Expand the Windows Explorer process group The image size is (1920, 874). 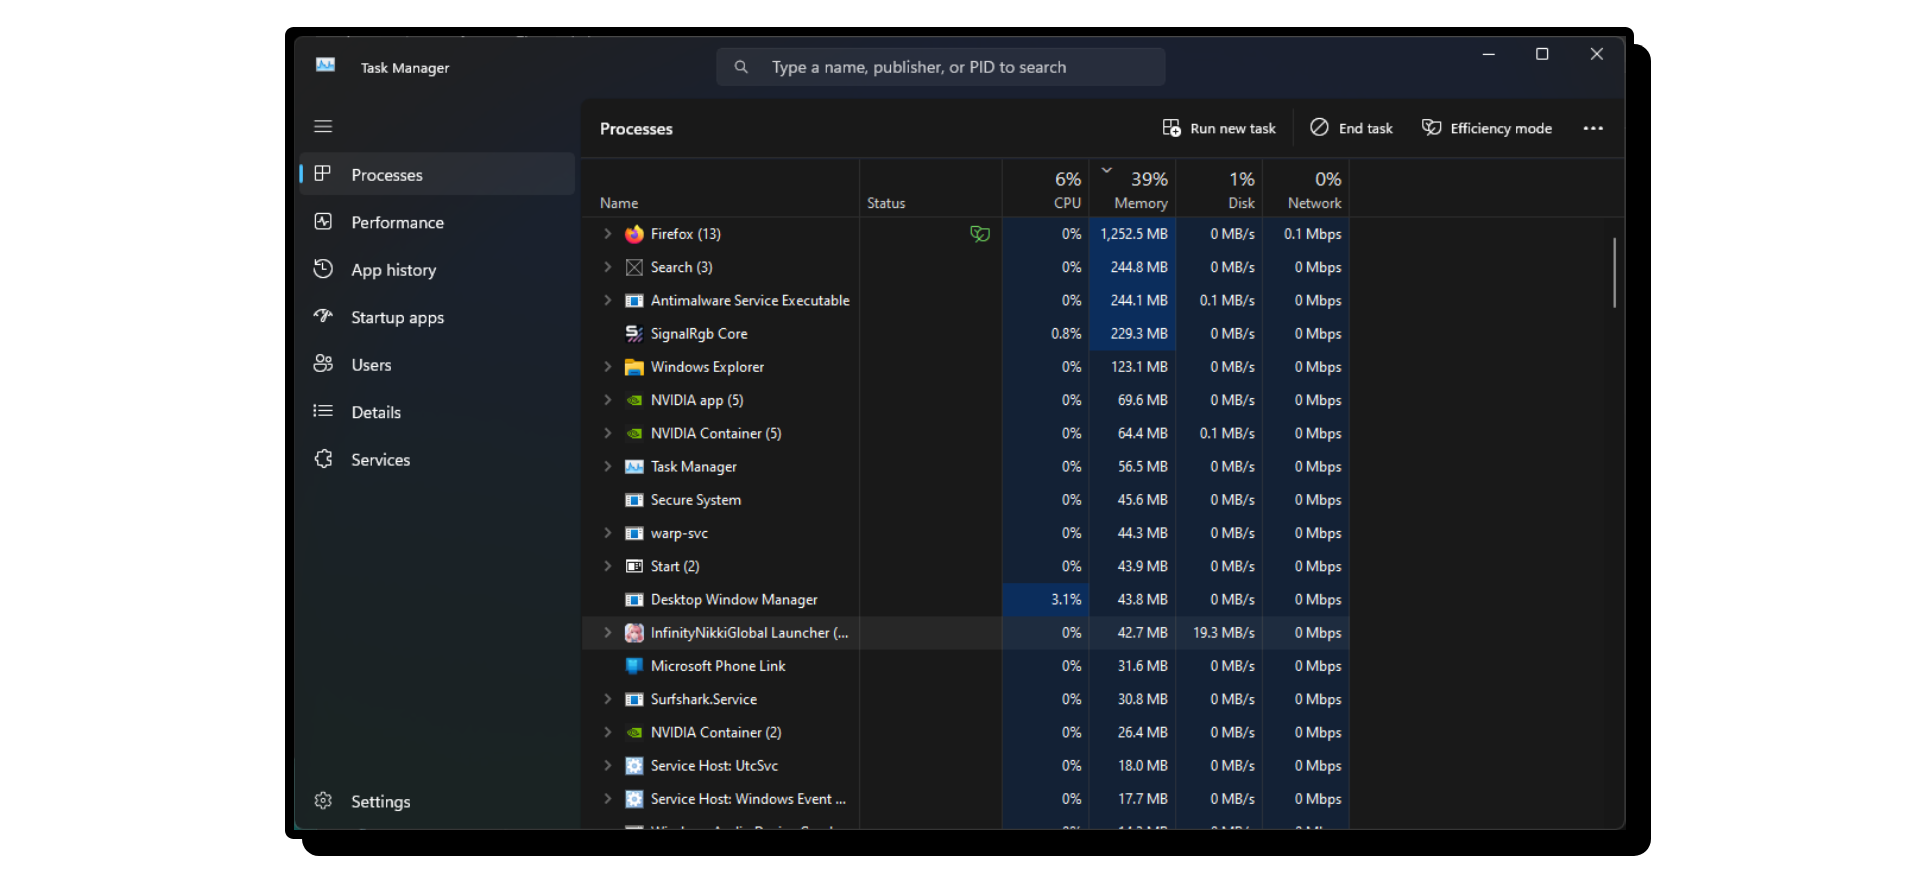click(x=607, y=367)
